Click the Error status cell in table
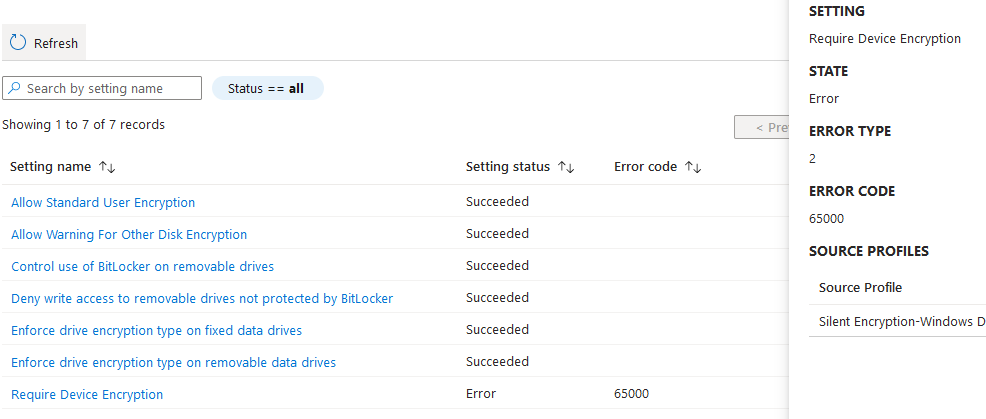 tap(481, 394)
